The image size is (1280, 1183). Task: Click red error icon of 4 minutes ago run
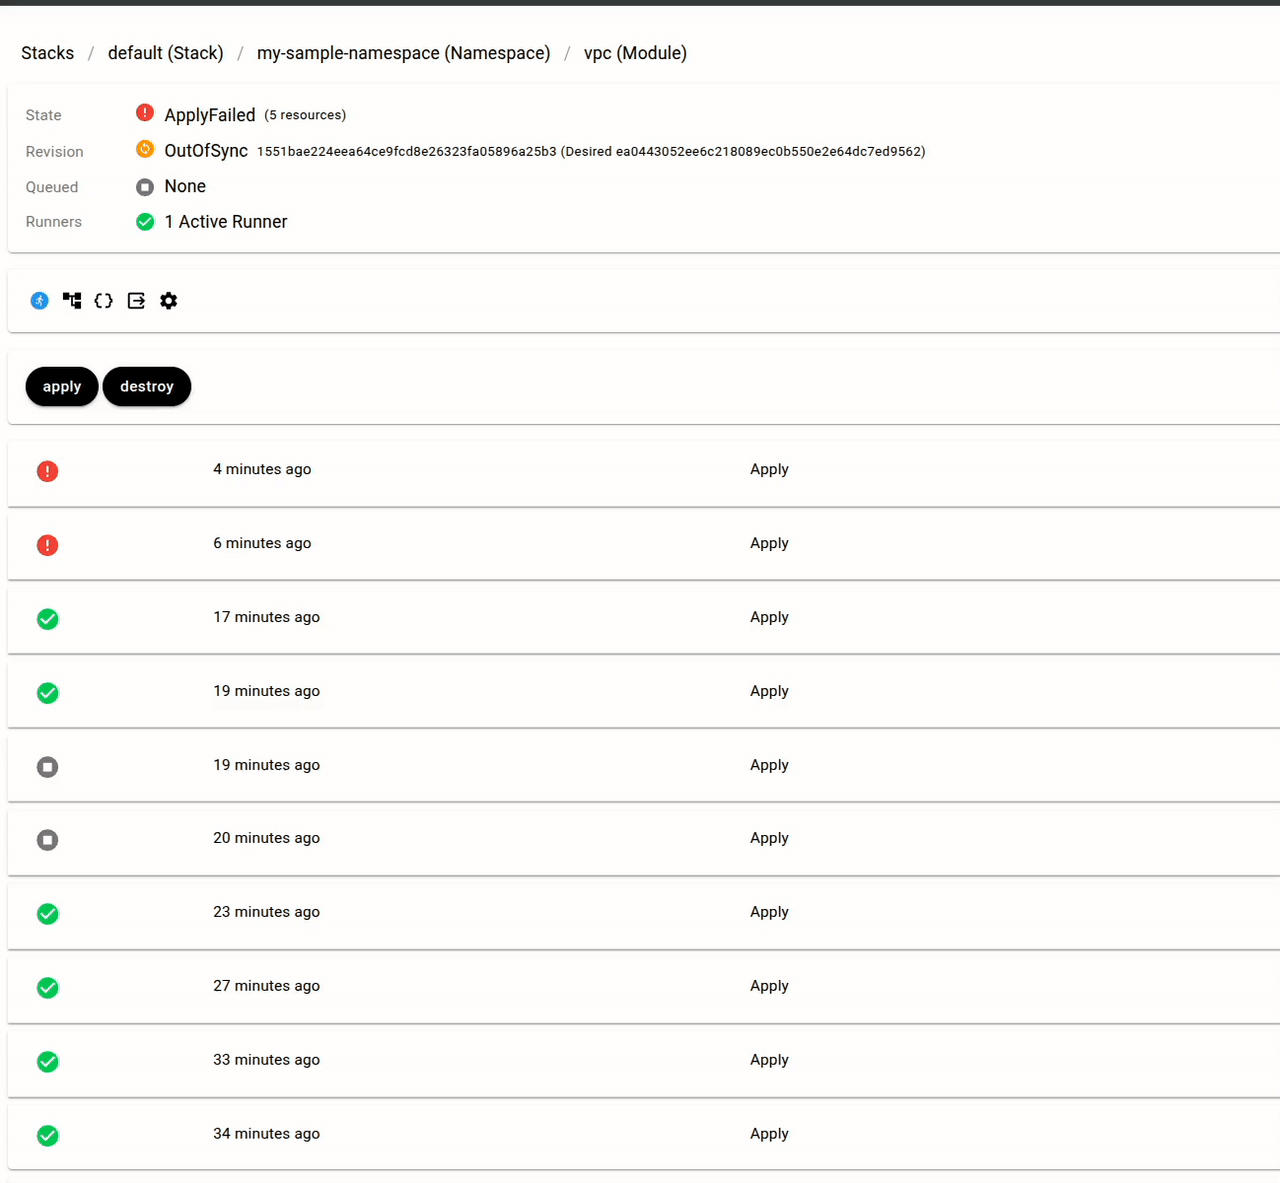[47, 471]
